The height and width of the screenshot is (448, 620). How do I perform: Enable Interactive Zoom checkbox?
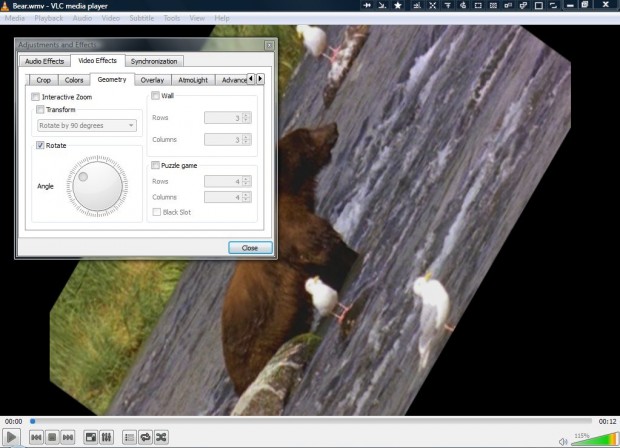click(x=36, y=97)
